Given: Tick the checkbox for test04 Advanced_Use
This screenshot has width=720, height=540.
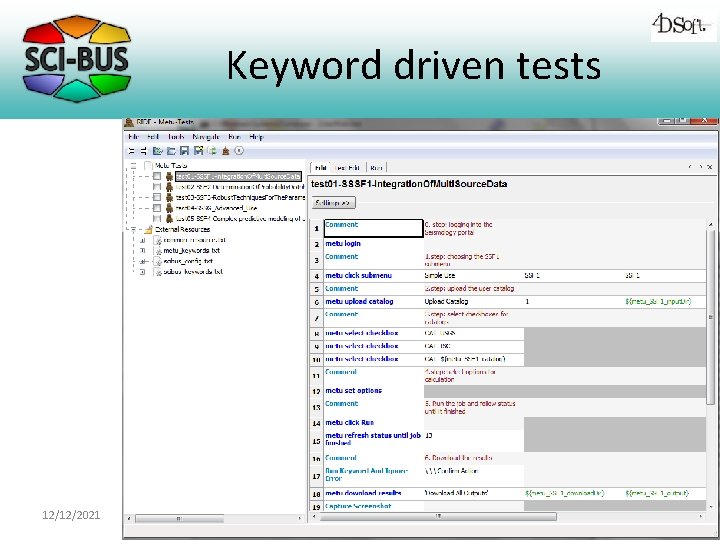Looking at the screenshot, I should tap(157, 208).
